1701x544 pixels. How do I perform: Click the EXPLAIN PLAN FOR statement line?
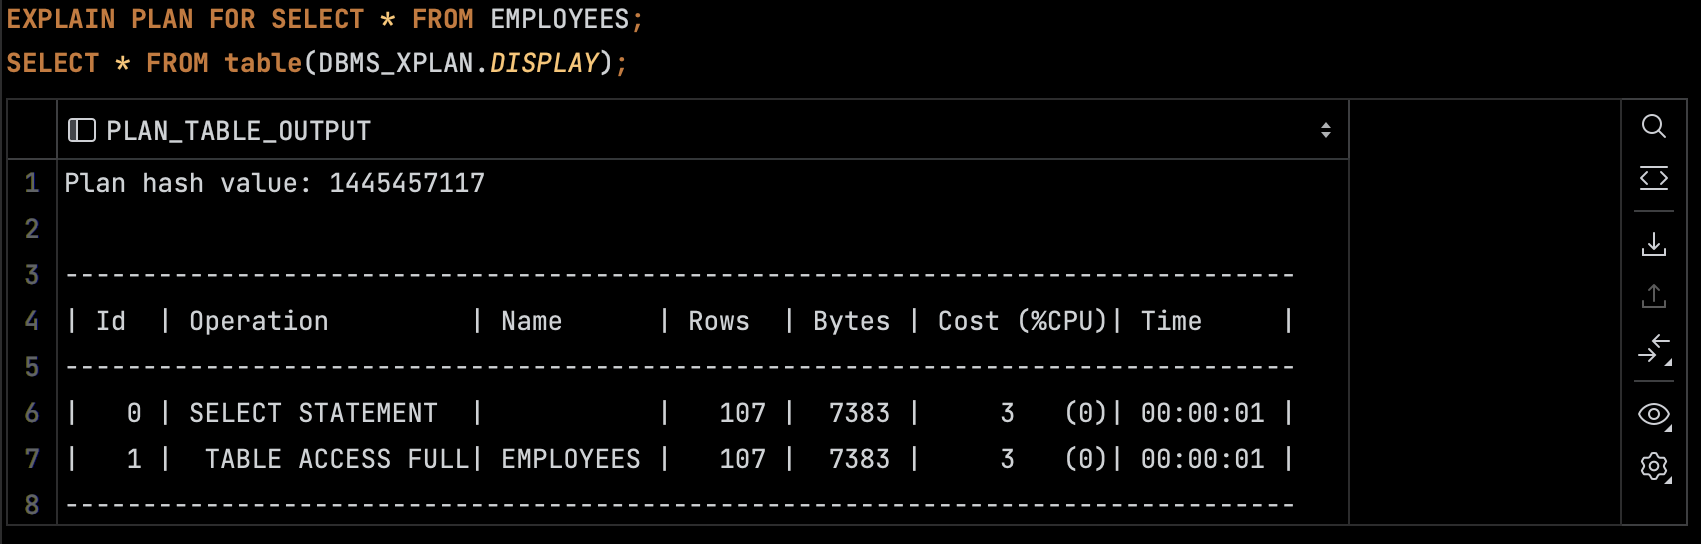pyautogui.click(x=325, y=19)
